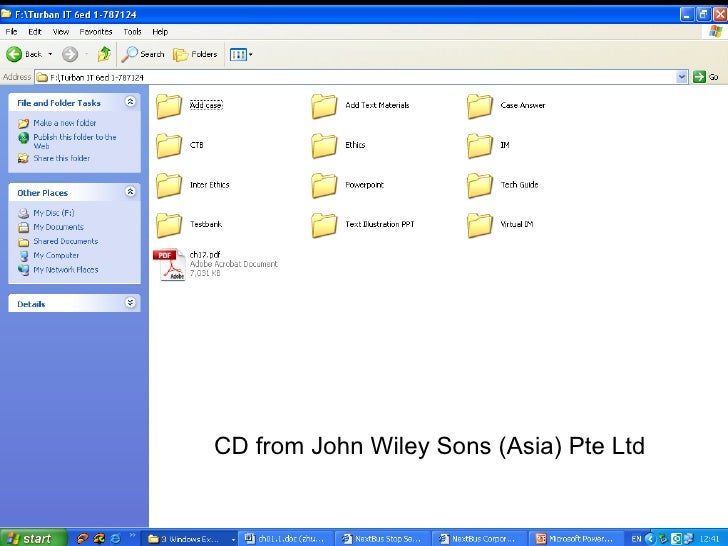
Task: Click the first Quick Launch icon
Action: [x=82, y=539]
